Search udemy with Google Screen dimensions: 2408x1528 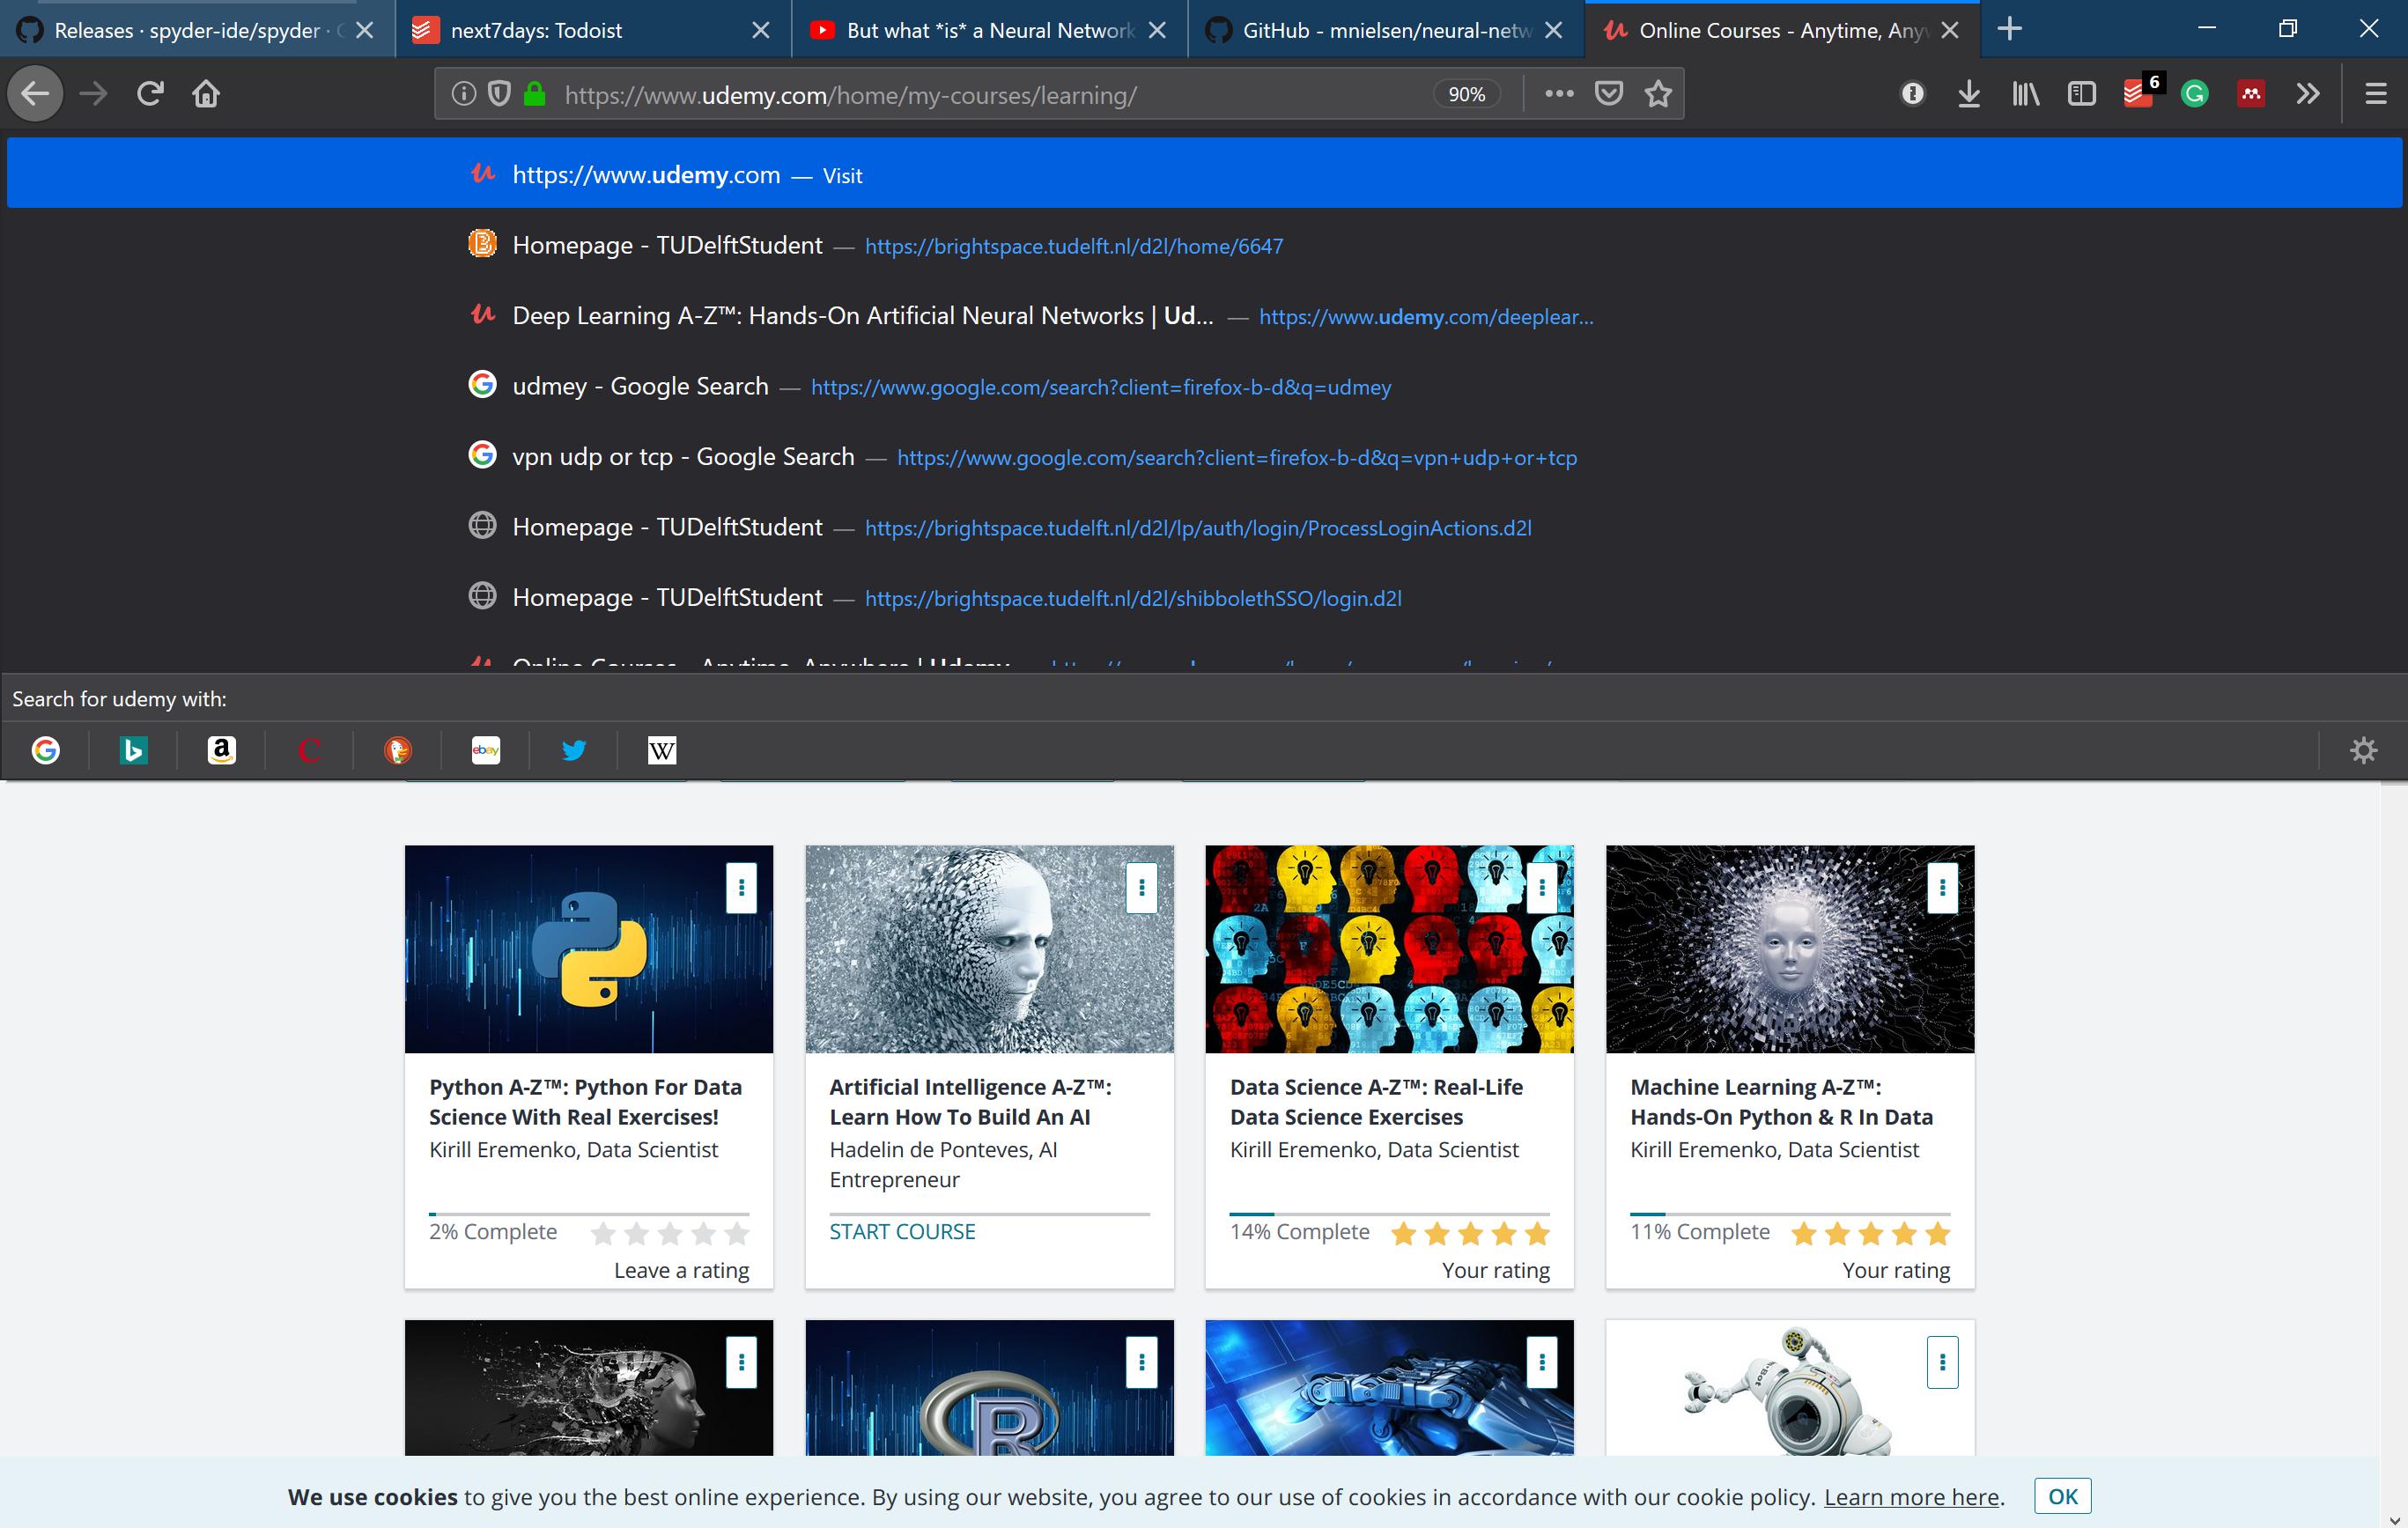click(46, 750)
